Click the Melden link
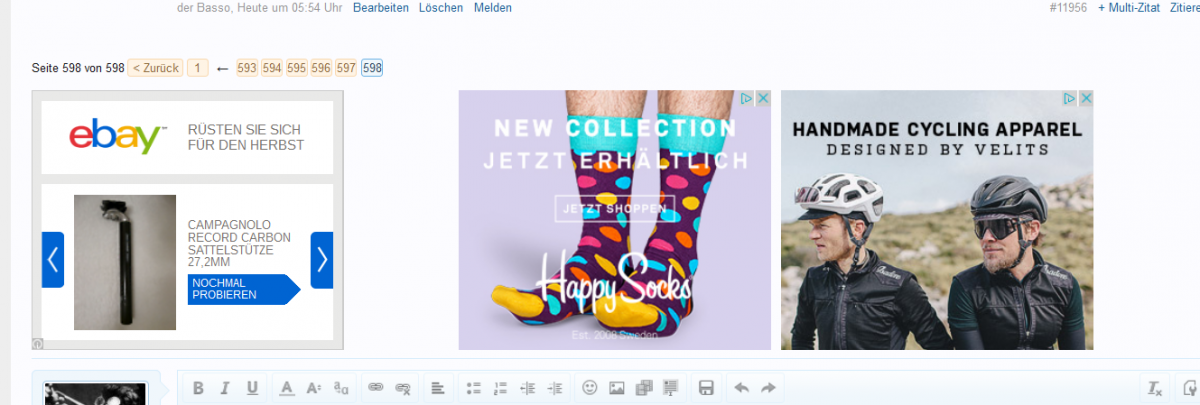Image resolution: width=1200 pixels, height=405 pixels. tap(493, 8)
